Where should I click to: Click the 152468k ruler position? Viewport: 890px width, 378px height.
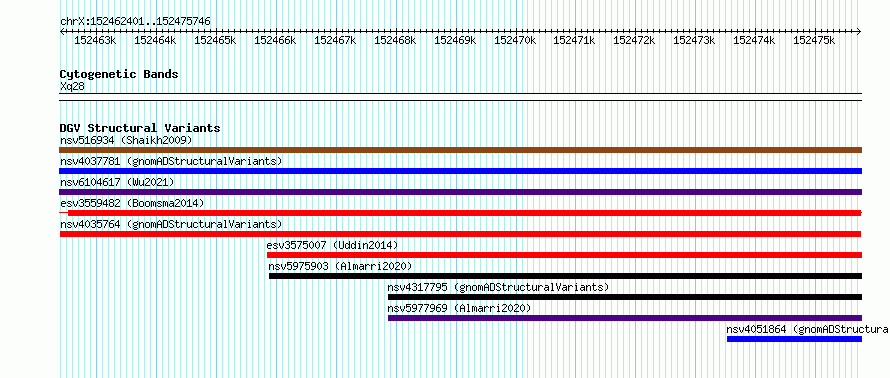click(x=395, y=40)
